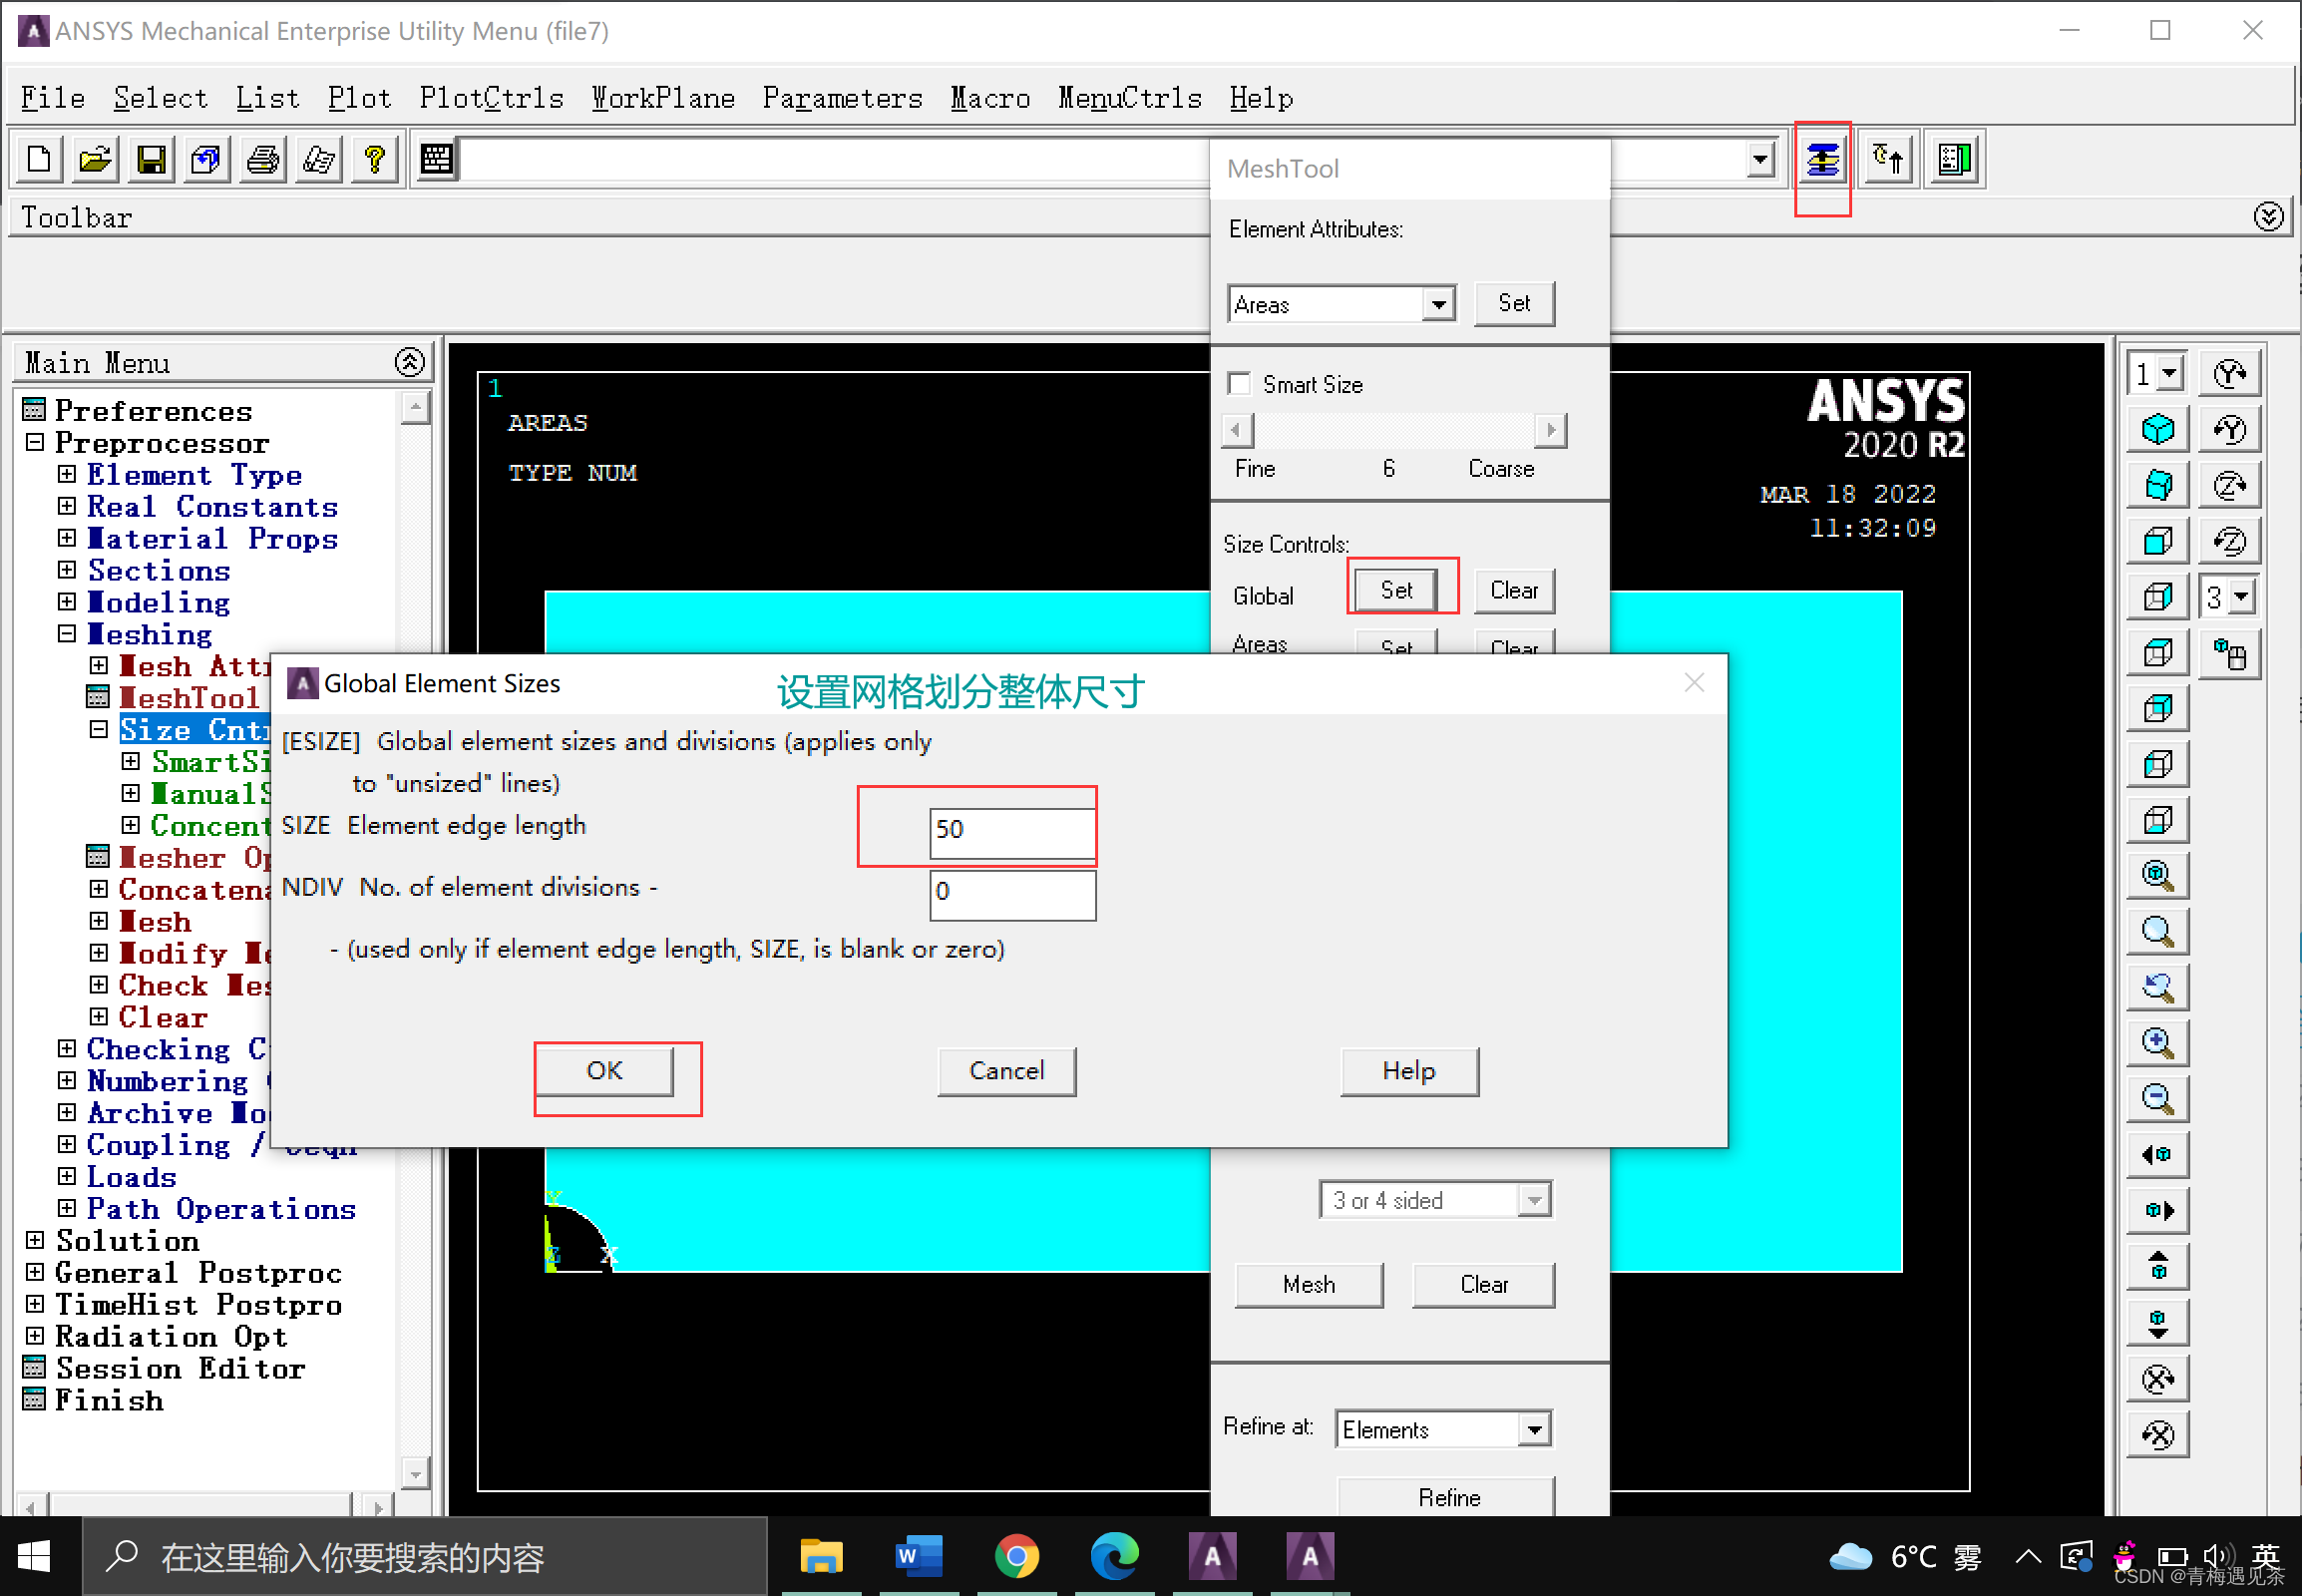
Task: Open the help question-mark toolbar icon
Action: click(375, 159)
